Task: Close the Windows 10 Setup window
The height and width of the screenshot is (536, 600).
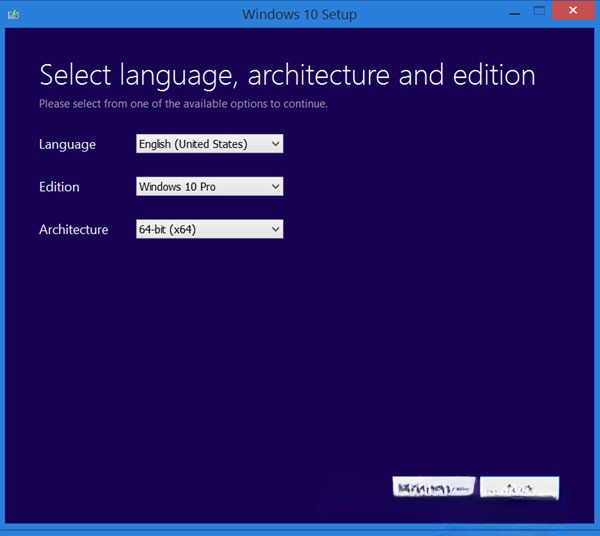Action: tap(573, 10)
